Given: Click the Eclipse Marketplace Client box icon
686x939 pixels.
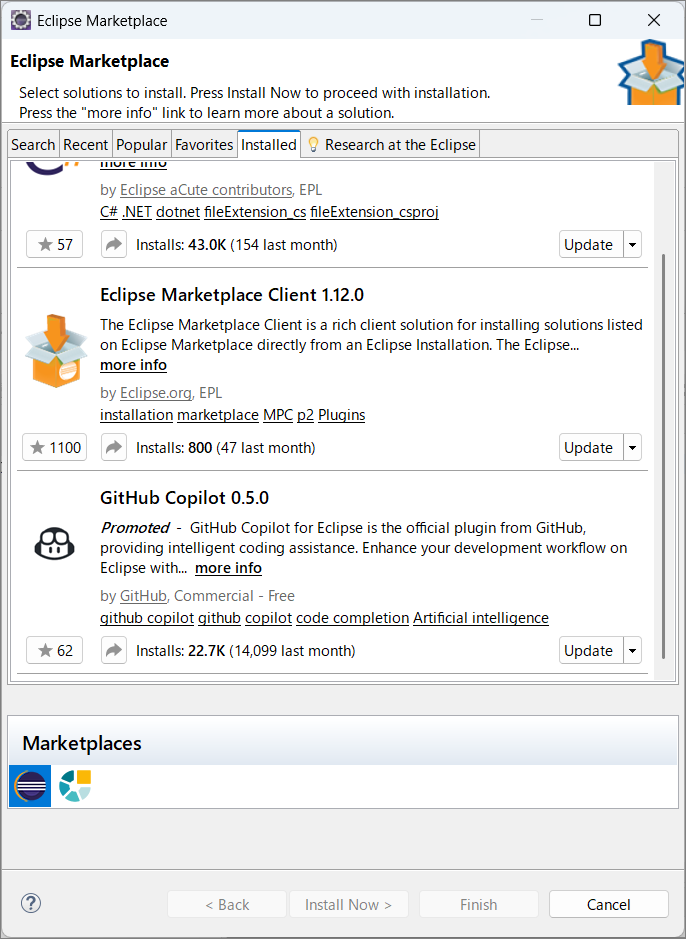Looking at the screenshot, I should 56,350.
